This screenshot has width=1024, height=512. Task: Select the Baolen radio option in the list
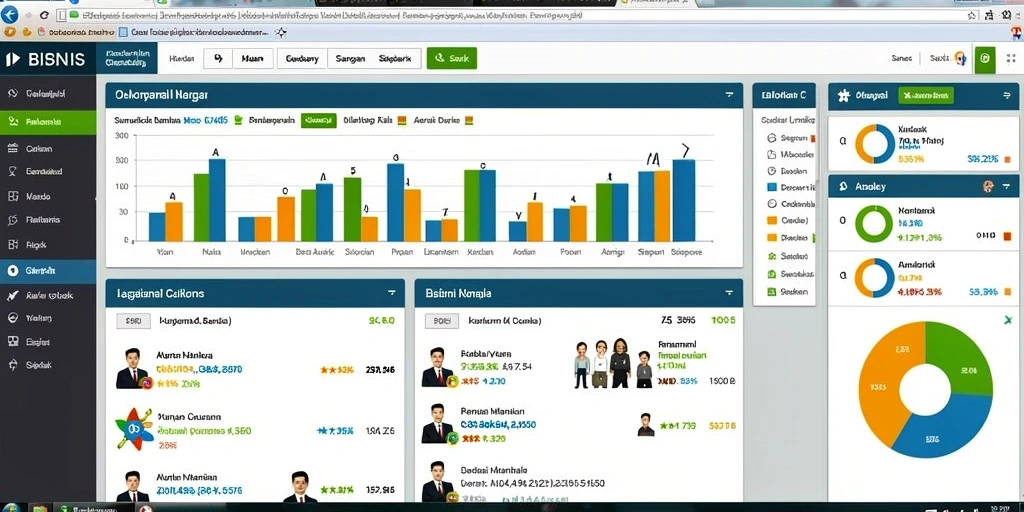click(x=771, y=170)
